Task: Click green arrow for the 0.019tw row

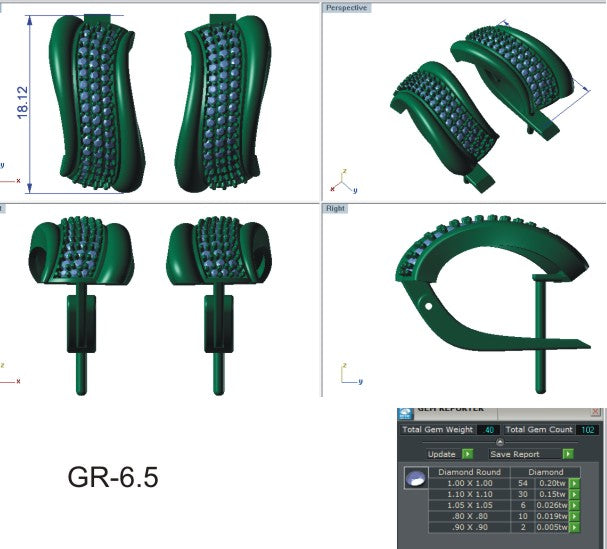Action: pos(574,516)
